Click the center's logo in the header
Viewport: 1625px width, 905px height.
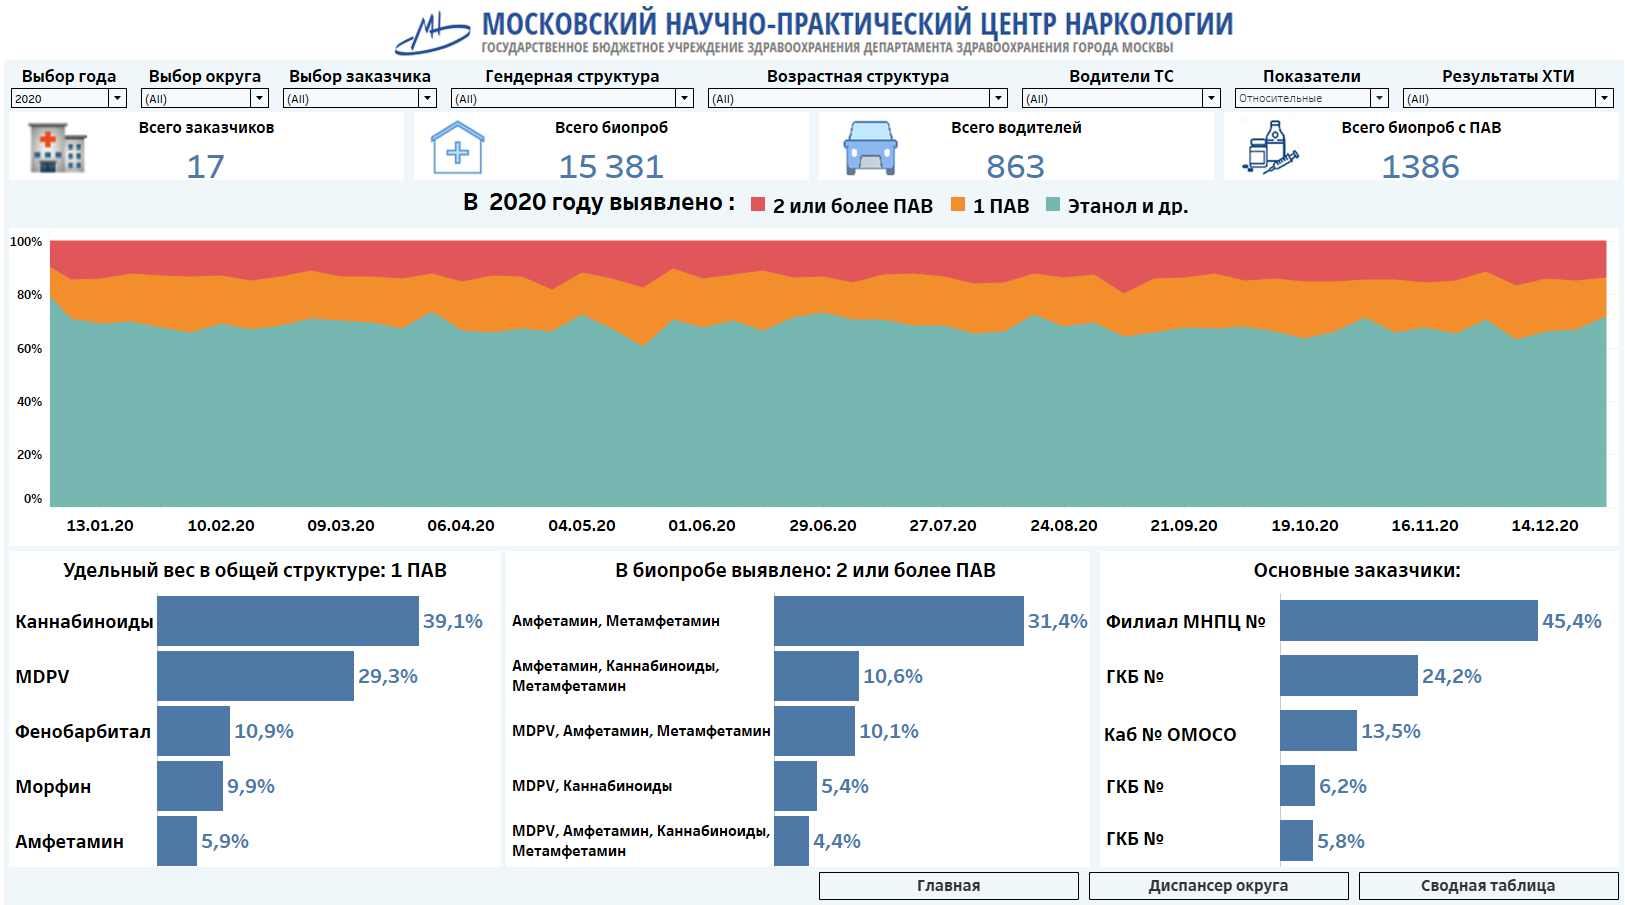432,32
